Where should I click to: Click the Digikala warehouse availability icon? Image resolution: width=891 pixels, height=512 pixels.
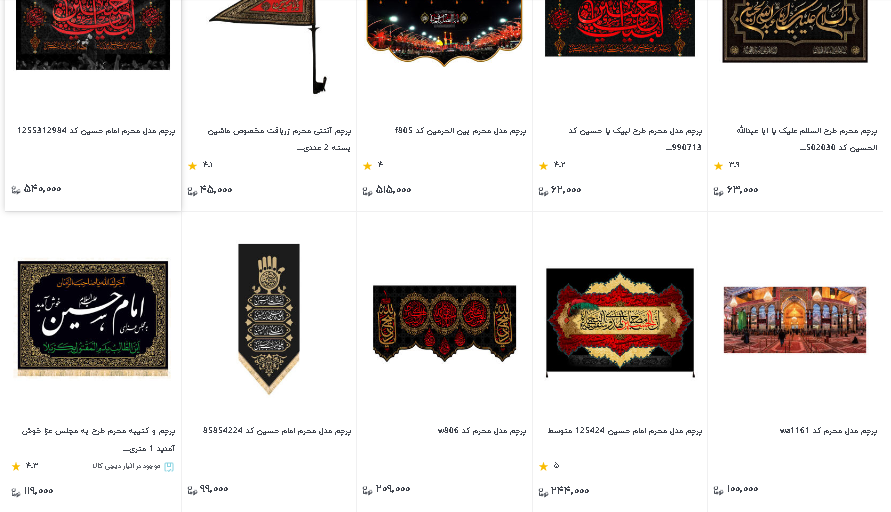(x=169, y=467)
